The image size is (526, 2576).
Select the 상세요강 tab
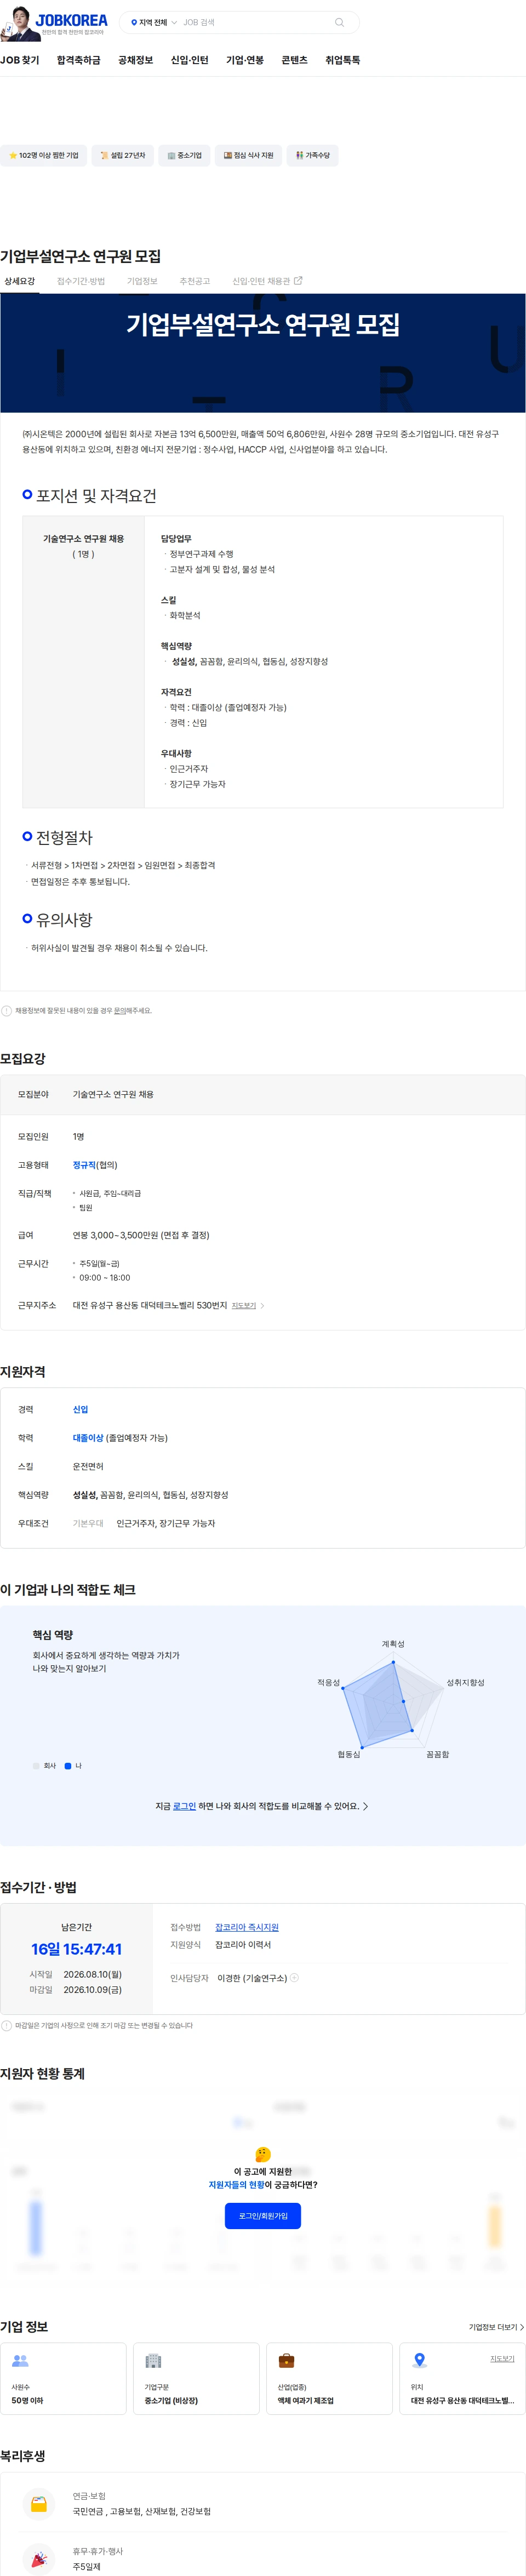click(19, 281)
